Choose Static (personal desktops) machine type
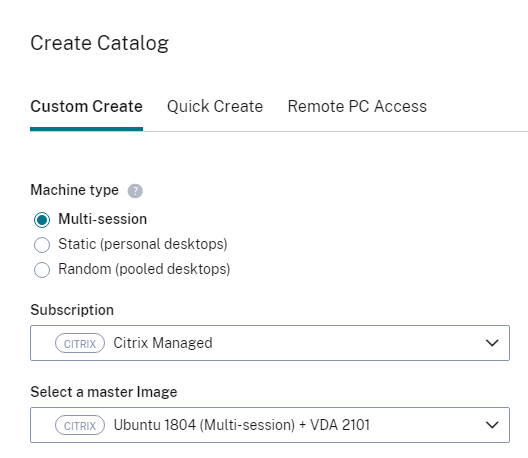This screenshot has width=528, height=458. (42, 244)
